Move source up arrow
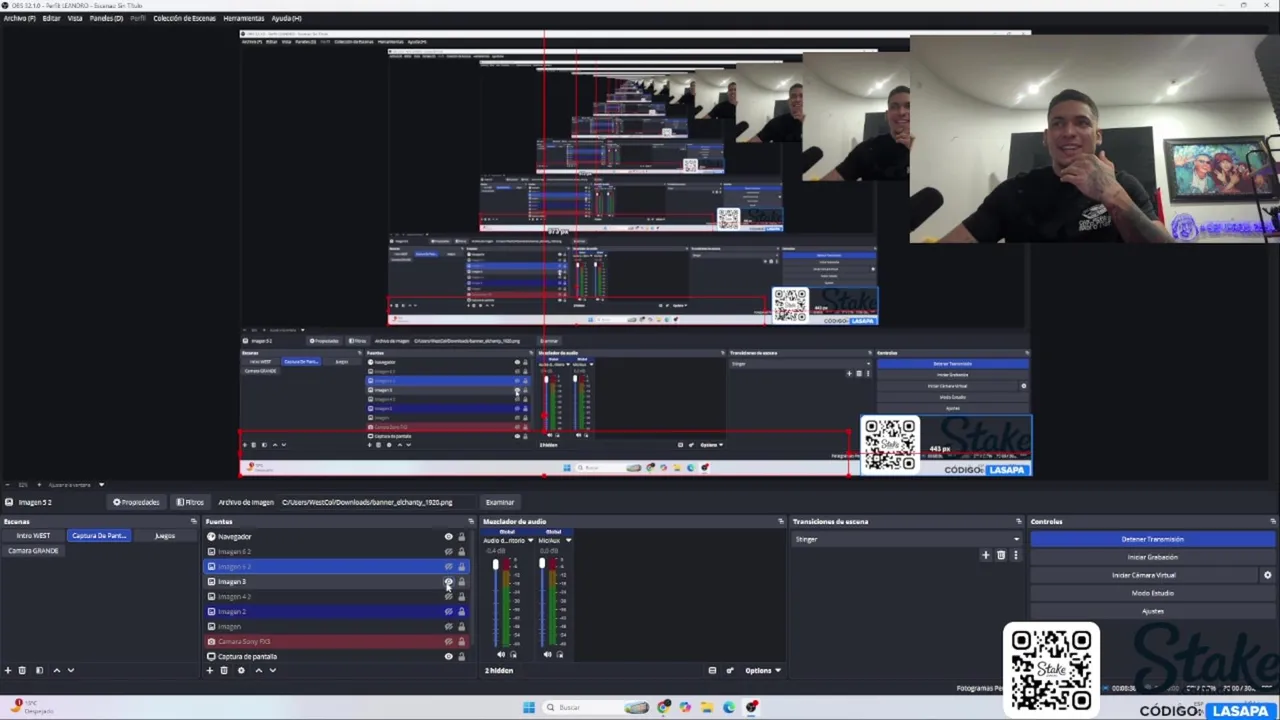This screenshot has height=720, width=1280. tap(258, 670)
